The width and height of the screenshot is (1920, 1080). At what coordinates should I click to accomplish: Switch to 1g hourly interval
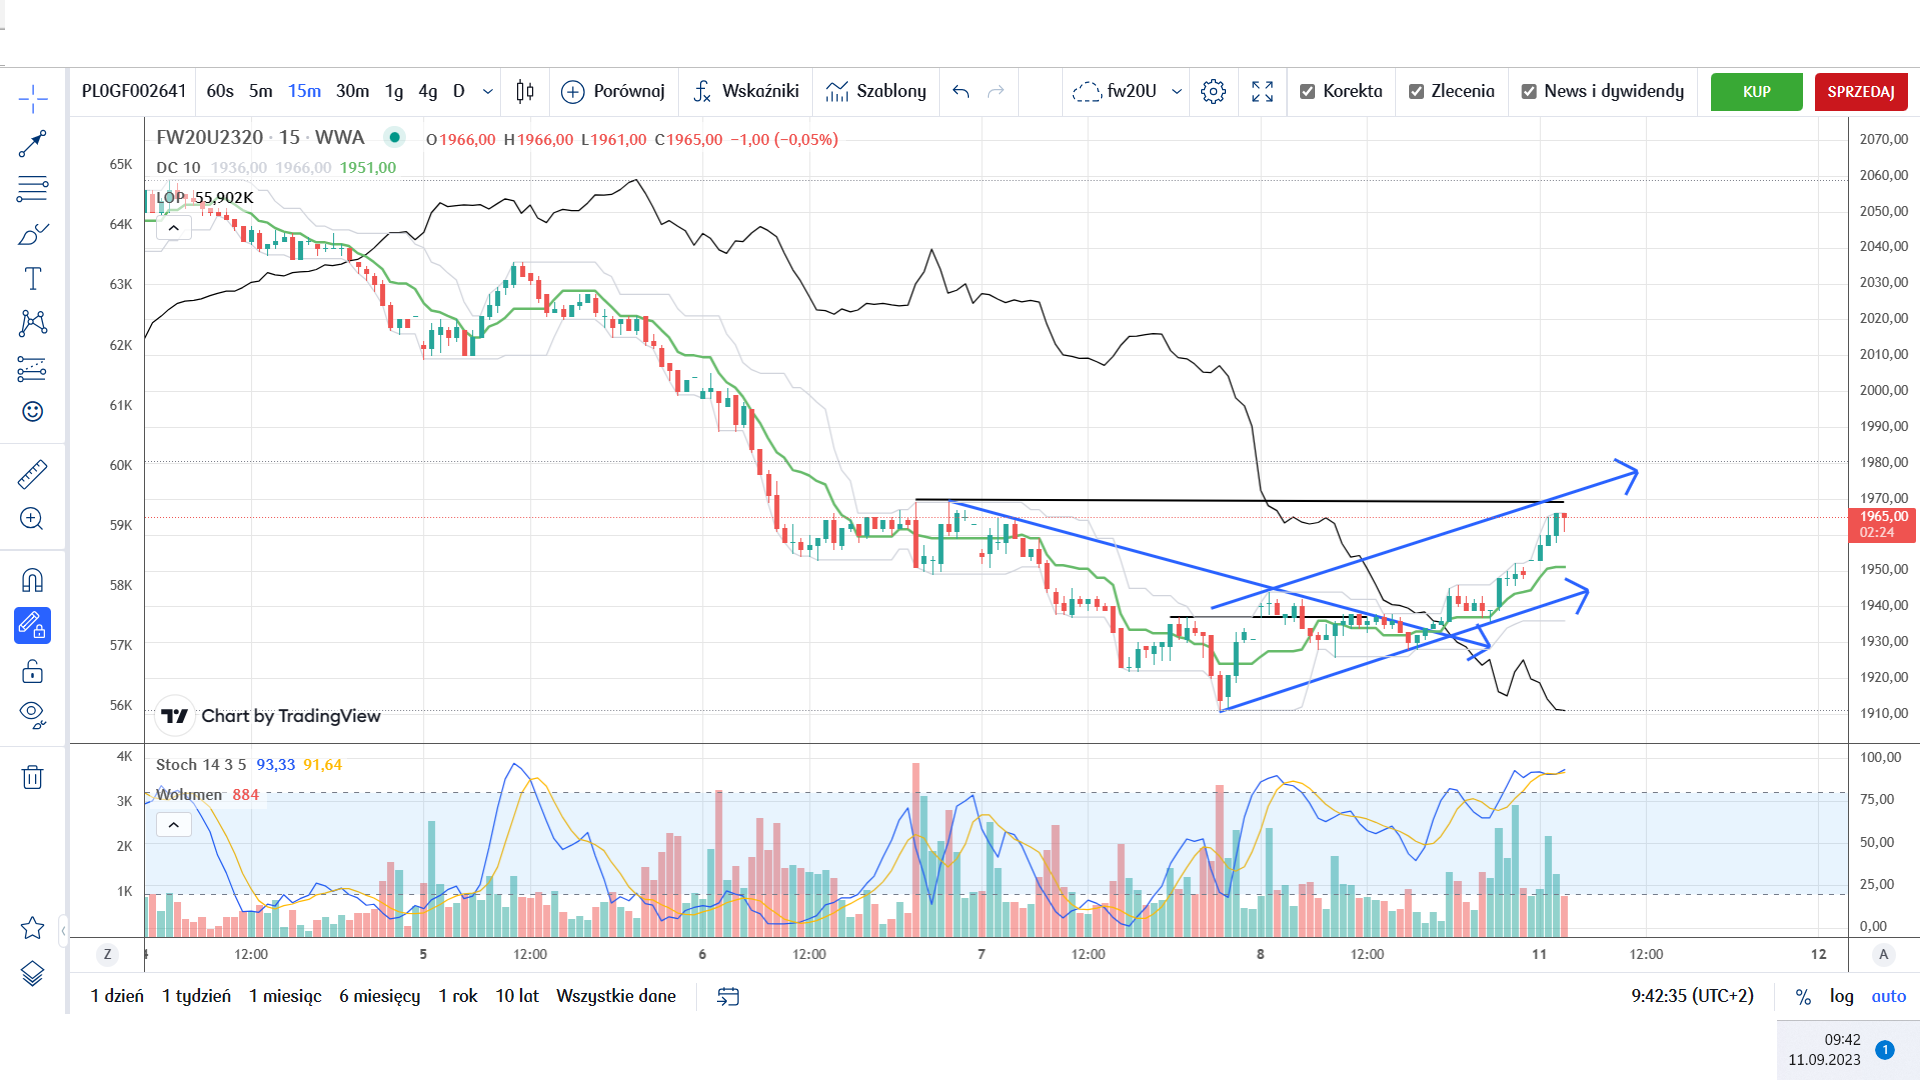[x=394, y=91]
